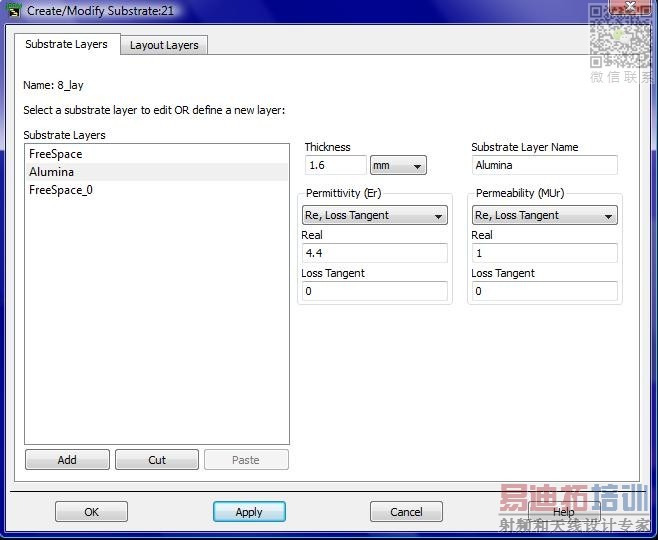Click Permittivity Real value 4.4 field
658x540 pixels.
pyautogui.click(x=375, y=253)
